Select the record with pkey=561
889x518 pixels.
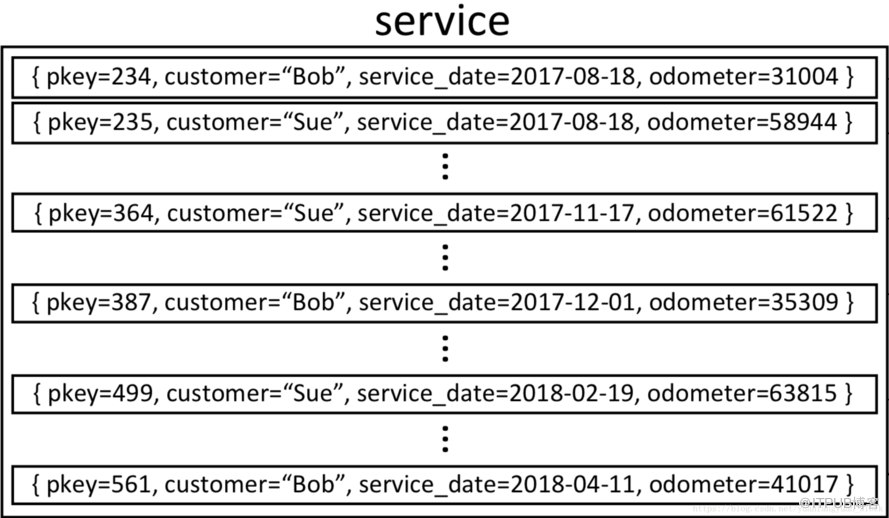[444, 485]
